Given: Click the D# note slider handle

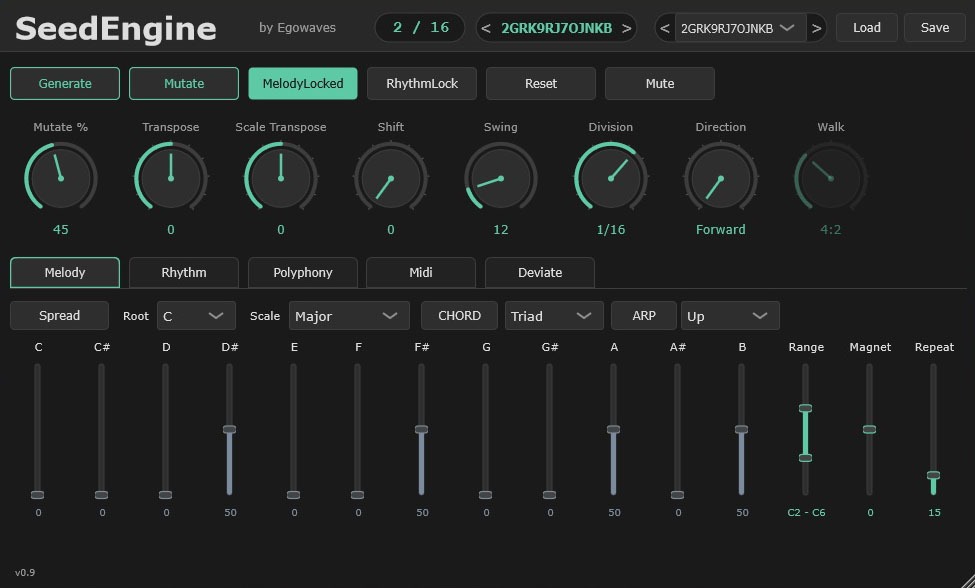Looking at the screenshot, I should 229,429.
